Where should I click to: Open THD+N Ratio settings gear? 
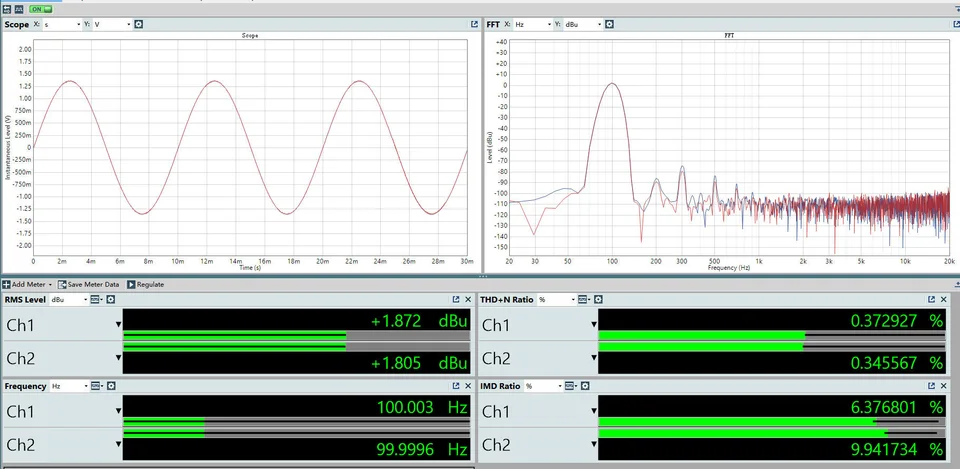pyautogui.click(x=598, y=299)
